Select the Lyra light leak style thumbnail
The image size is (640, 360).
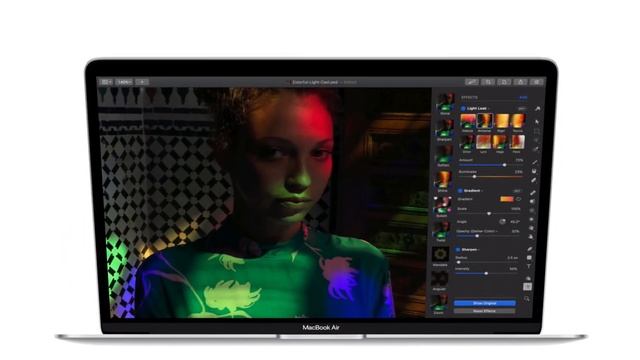(x=483, y=142)
